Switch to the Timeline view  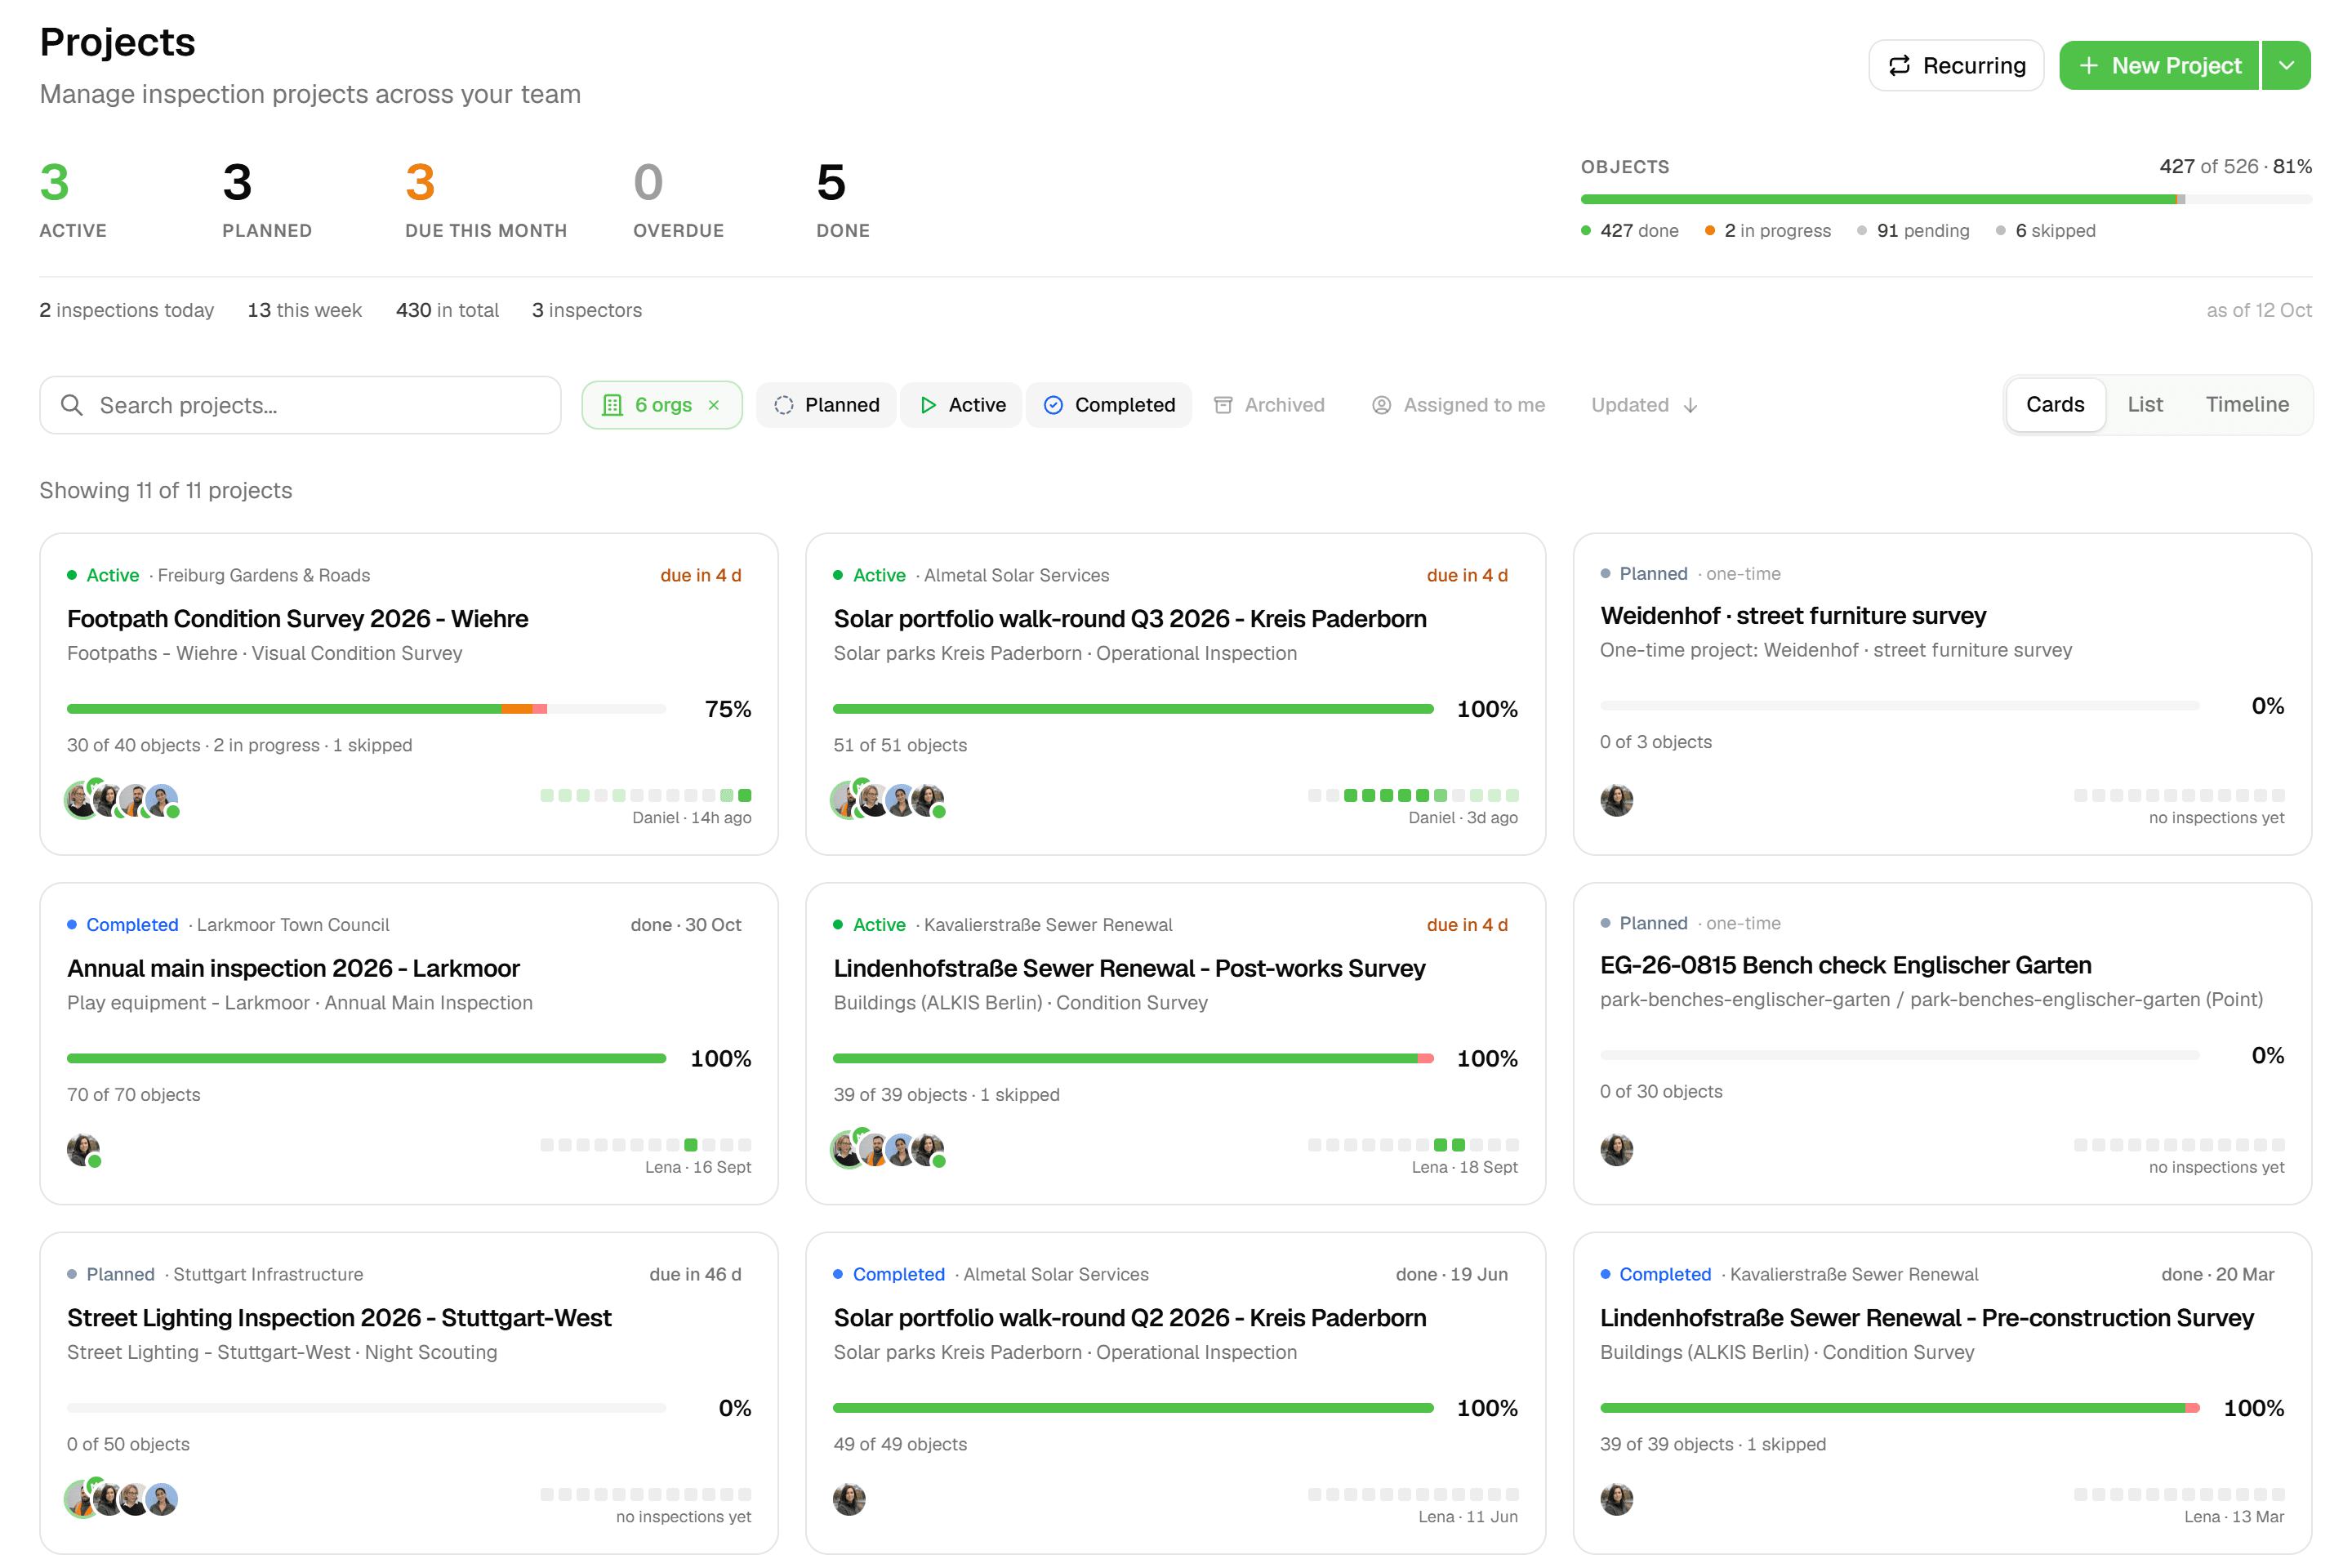point(2247,405)
